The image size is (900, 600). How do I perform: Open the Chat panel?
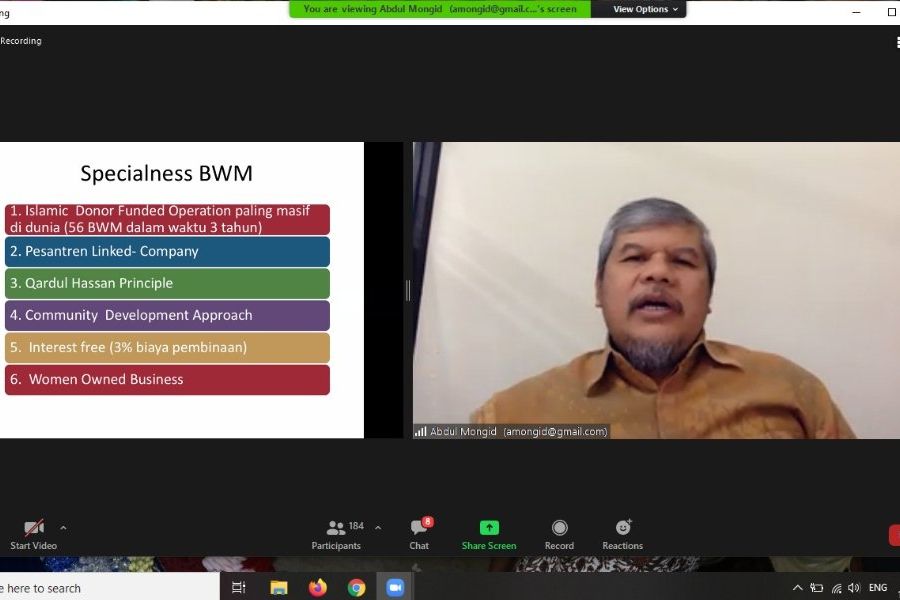420,535
